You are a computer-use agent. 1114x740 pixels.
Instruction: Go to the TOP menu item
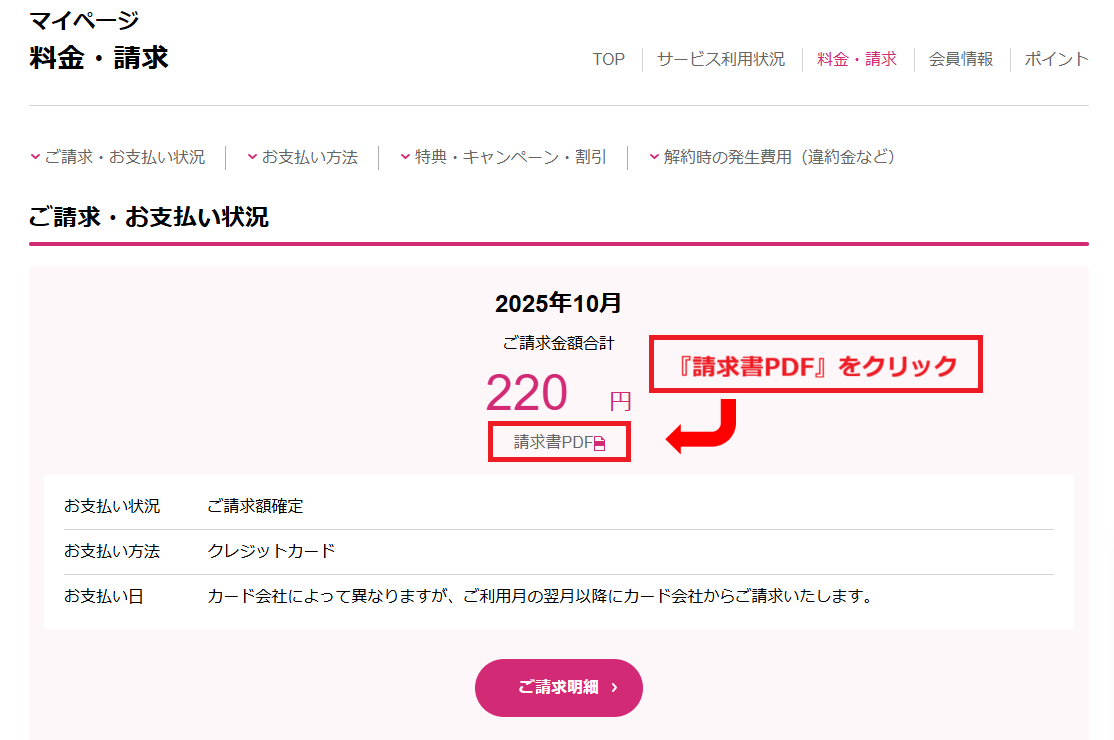click(x=608, y=59)
